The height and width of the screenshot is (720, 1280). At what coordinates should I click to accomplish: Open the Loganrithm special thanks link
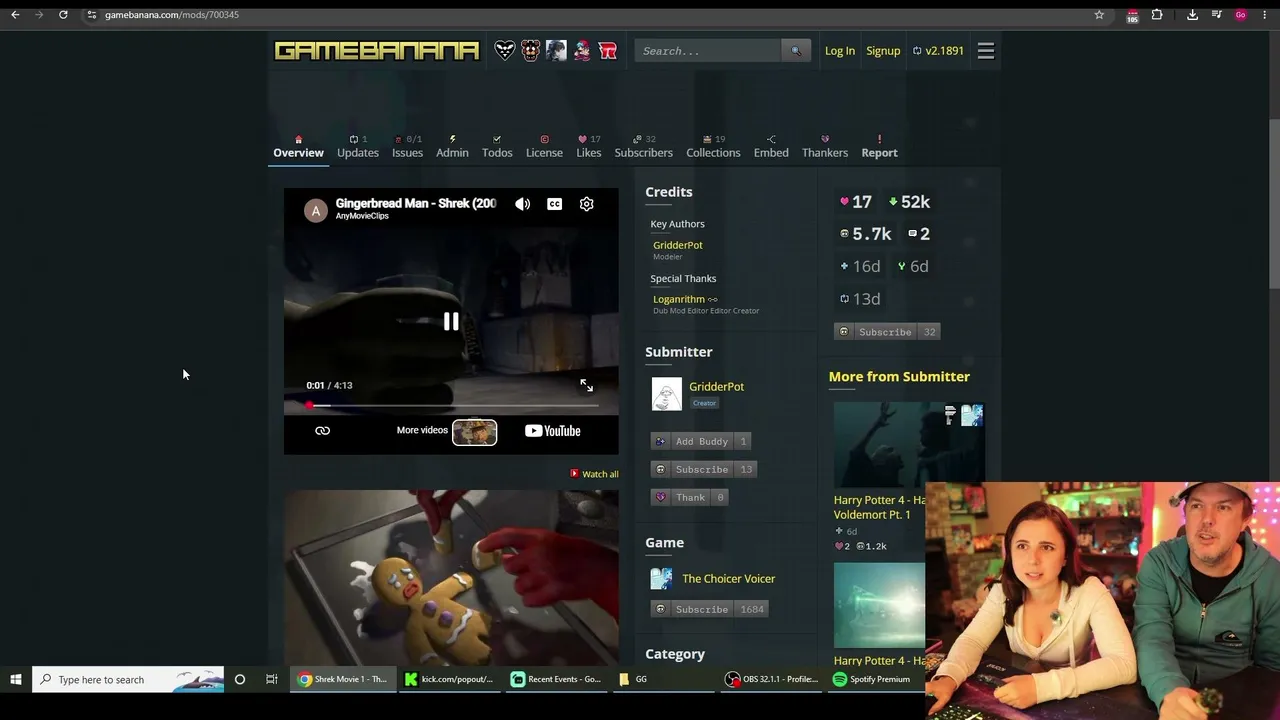pyautogui.click(x=679, y=299)
